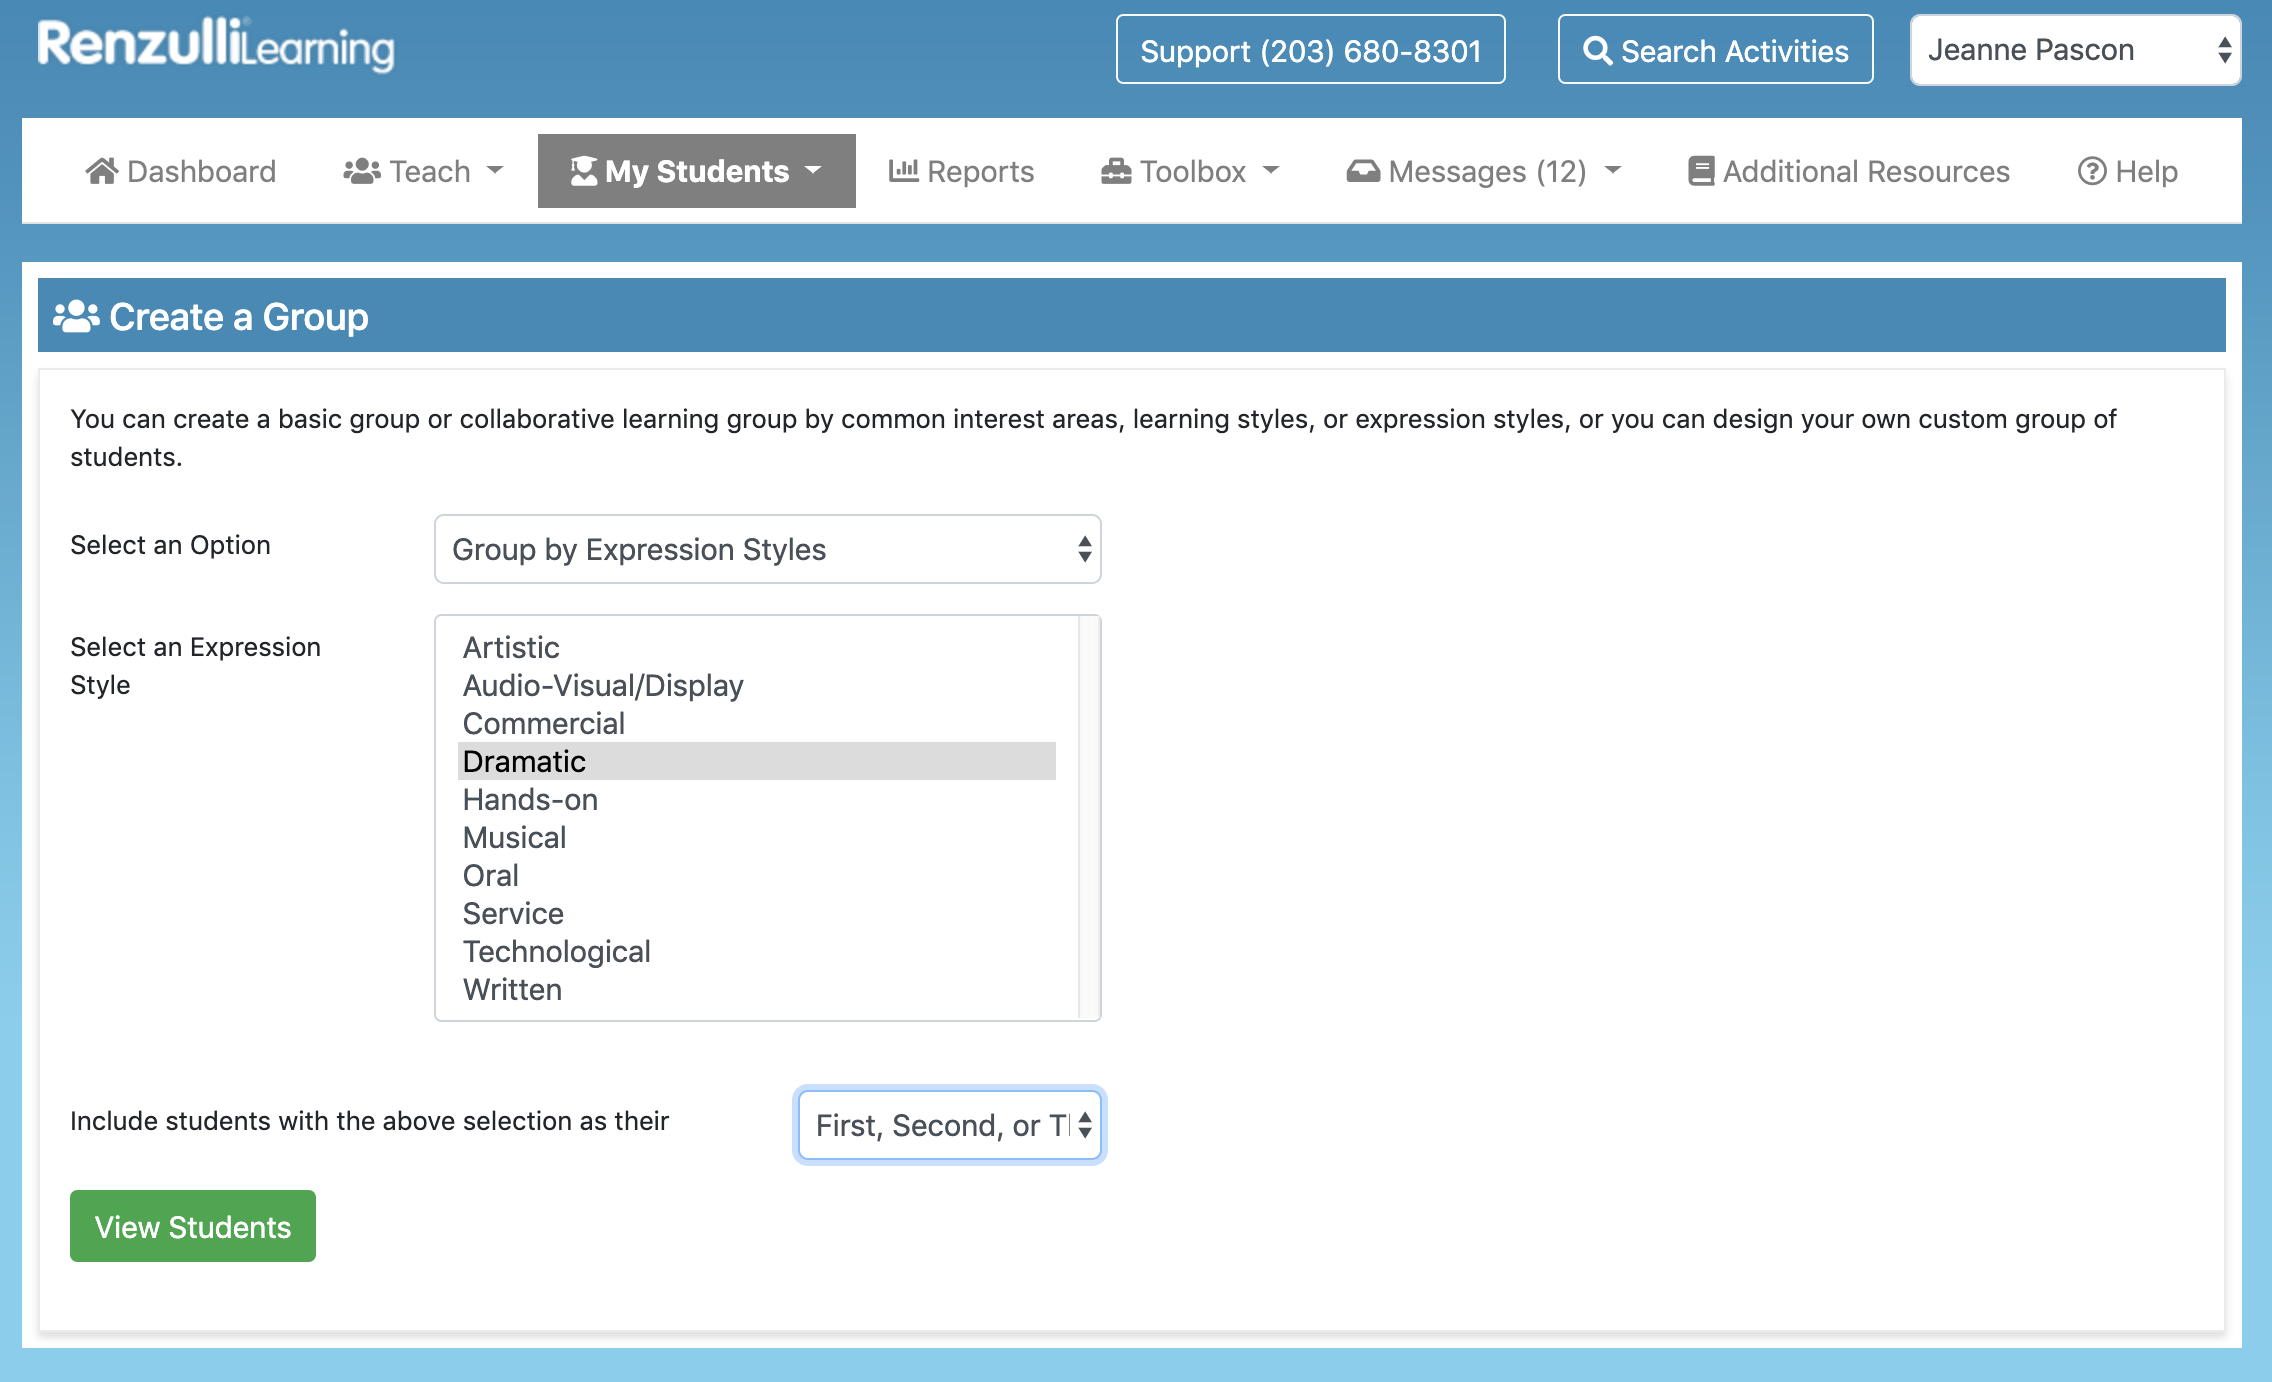Select Hands-on expression style
This screenshot has width=2272, height=1382.
point(757,799)
